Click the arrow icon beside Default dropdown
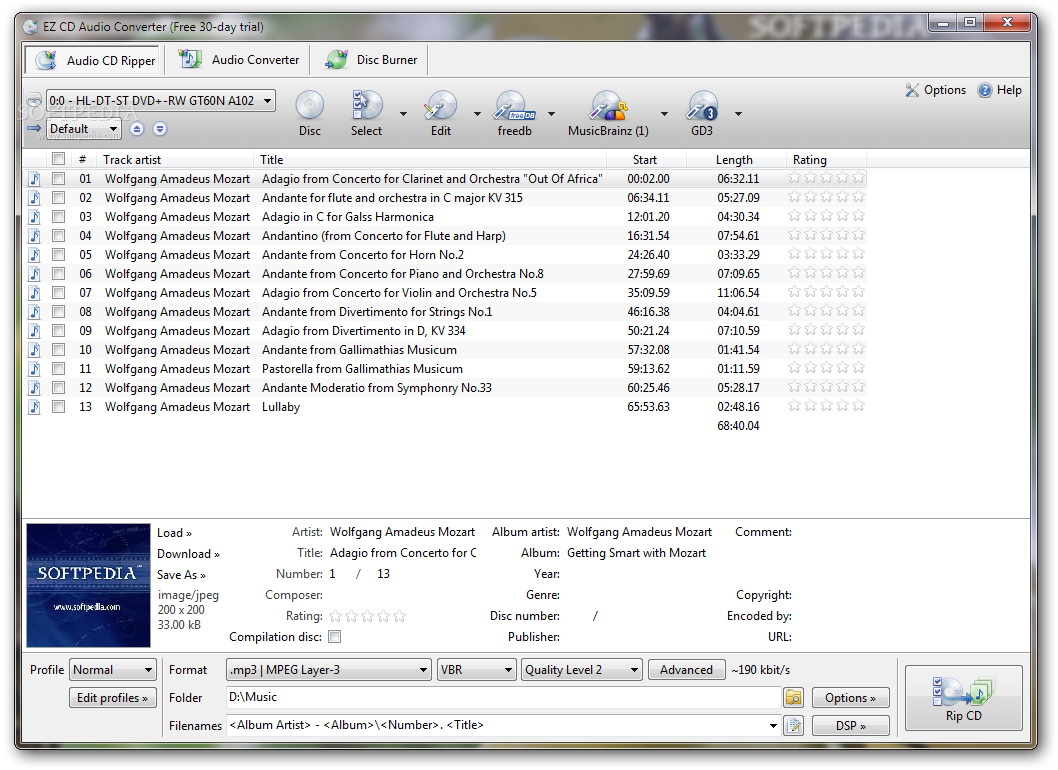The width and height of the screenshot is (1058, 770). click(x=34, y=128)
